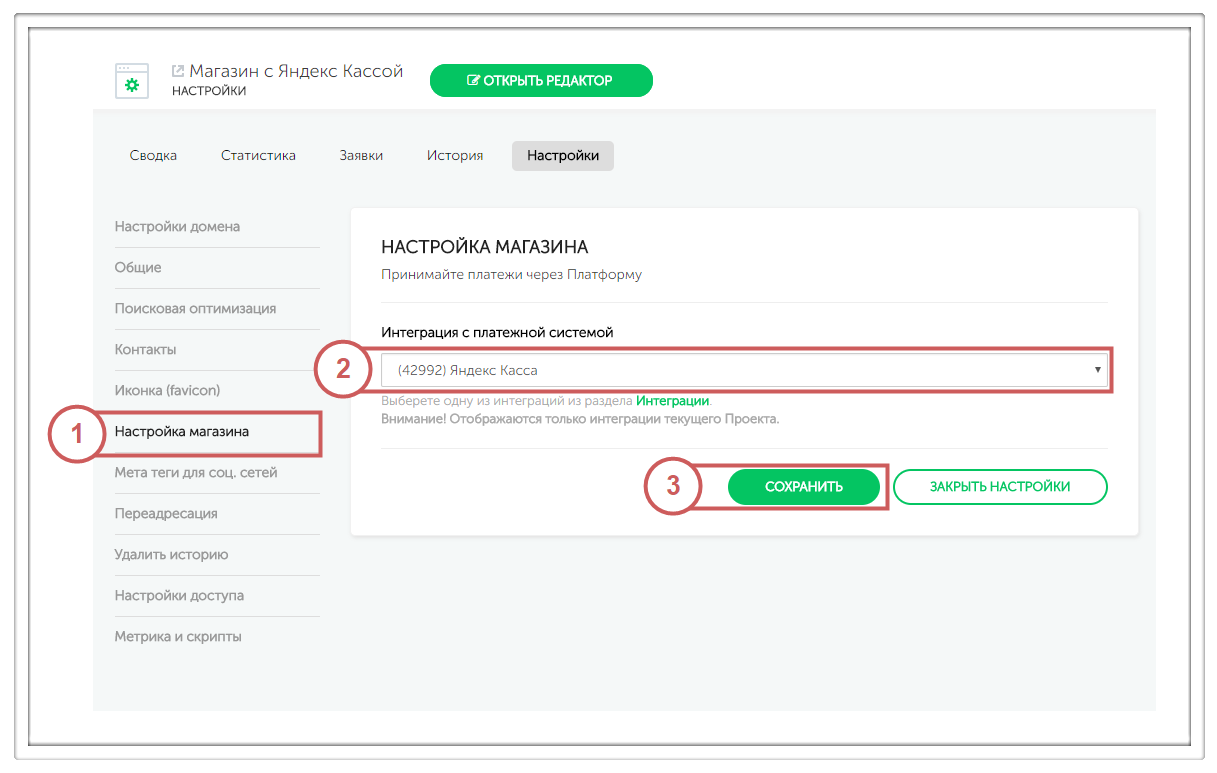
Task: Follow the green Интеграции link
Action: click(673, 401)
